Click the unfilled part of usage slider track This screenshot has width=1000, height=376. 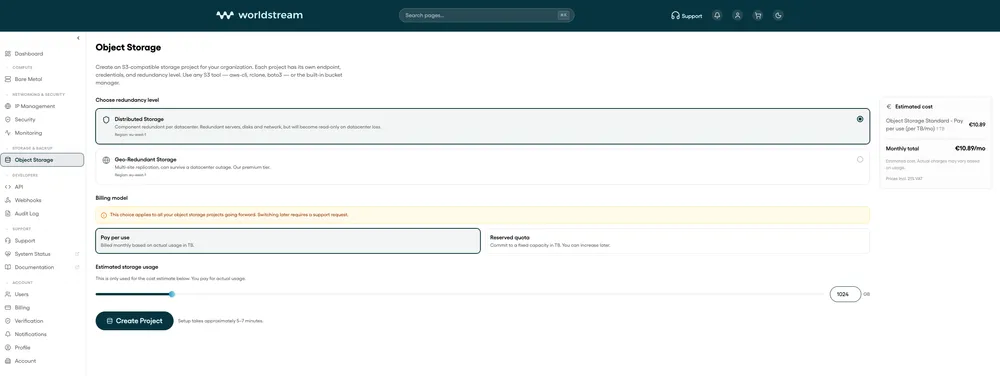click(499, 294)
